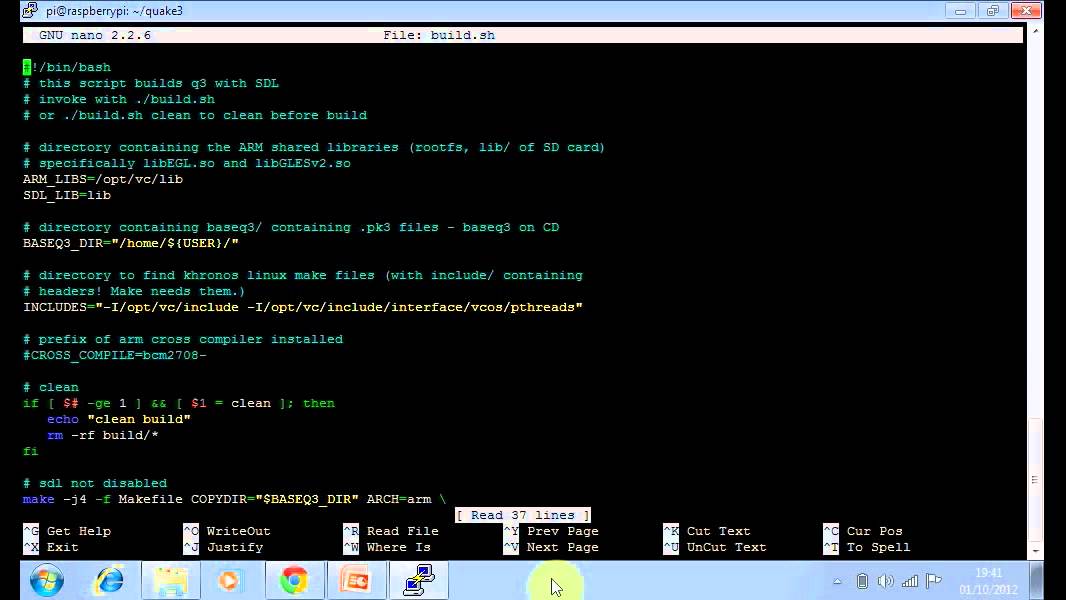Click '^R Read File' nano shortcut
The width and height of the screenshot is (1066, 600).
pyautogui.click(x=391, y=531)
